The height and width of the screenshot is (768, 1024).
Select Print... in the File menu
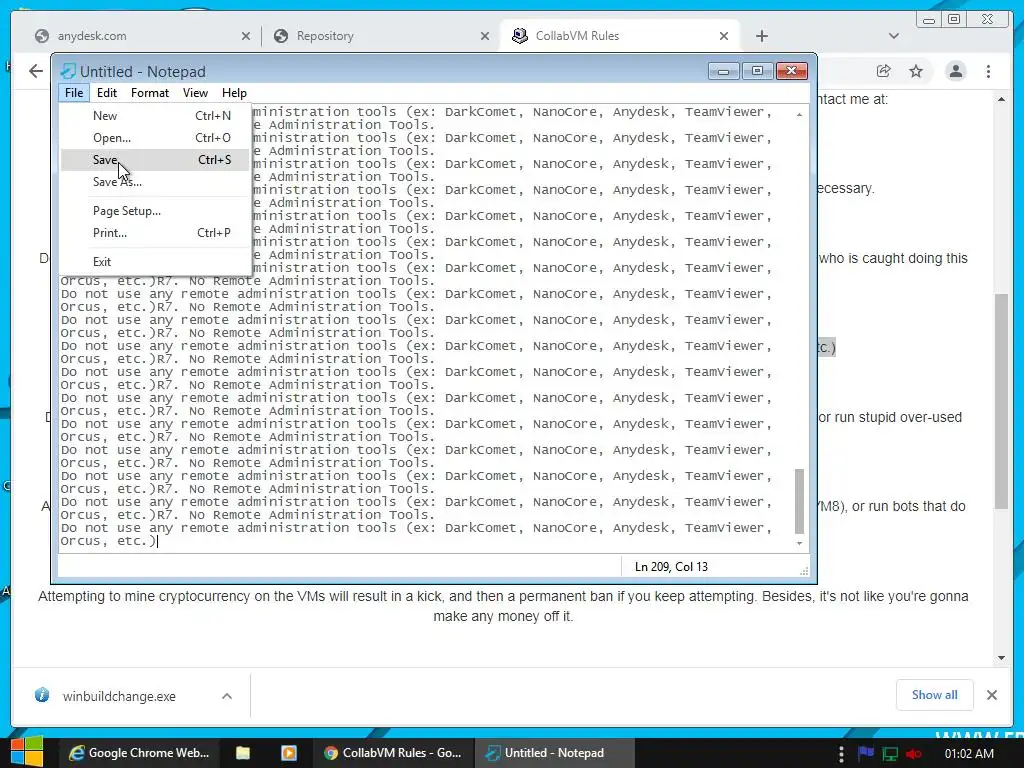pos(155,232)
